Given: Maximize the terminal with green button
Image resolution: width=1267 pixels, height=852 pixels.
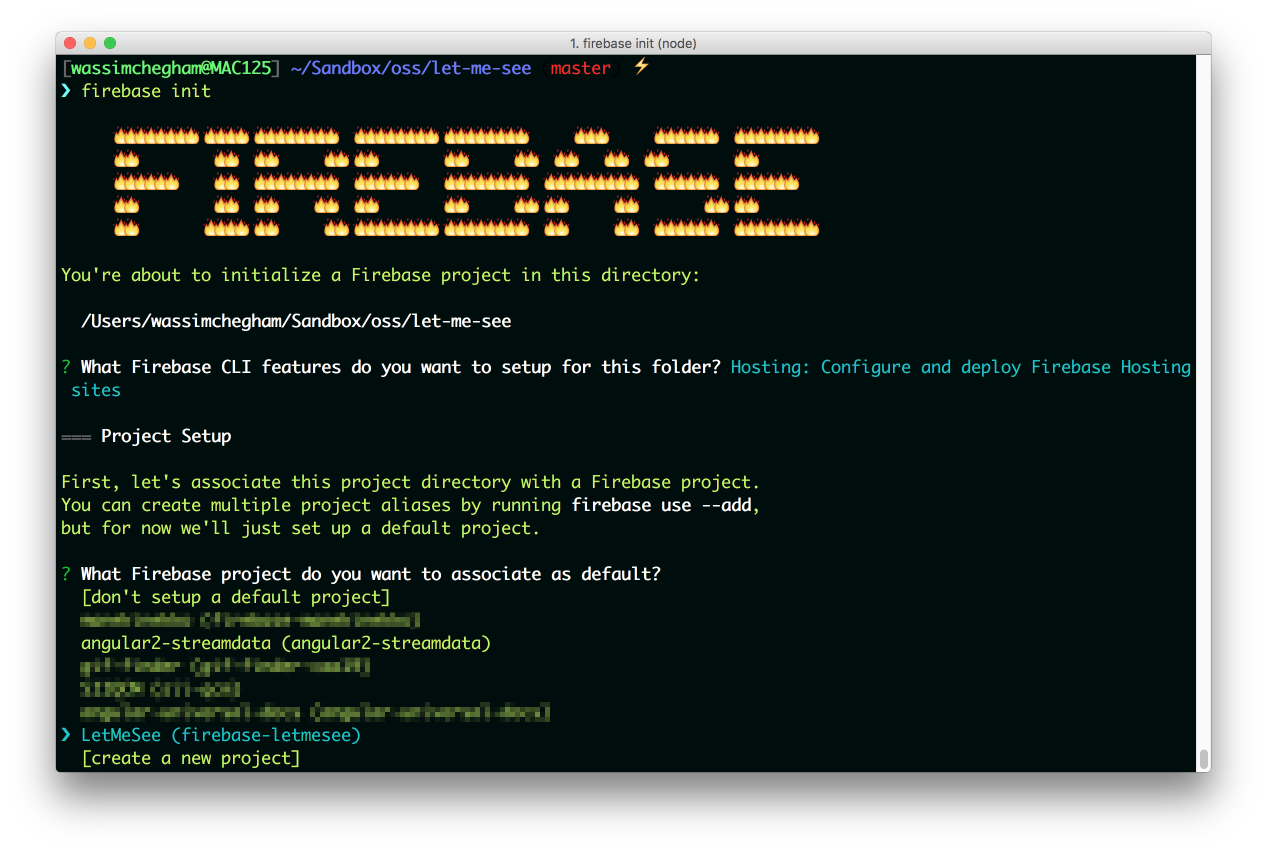Looking at the screenshot, I should coord(110,43).
